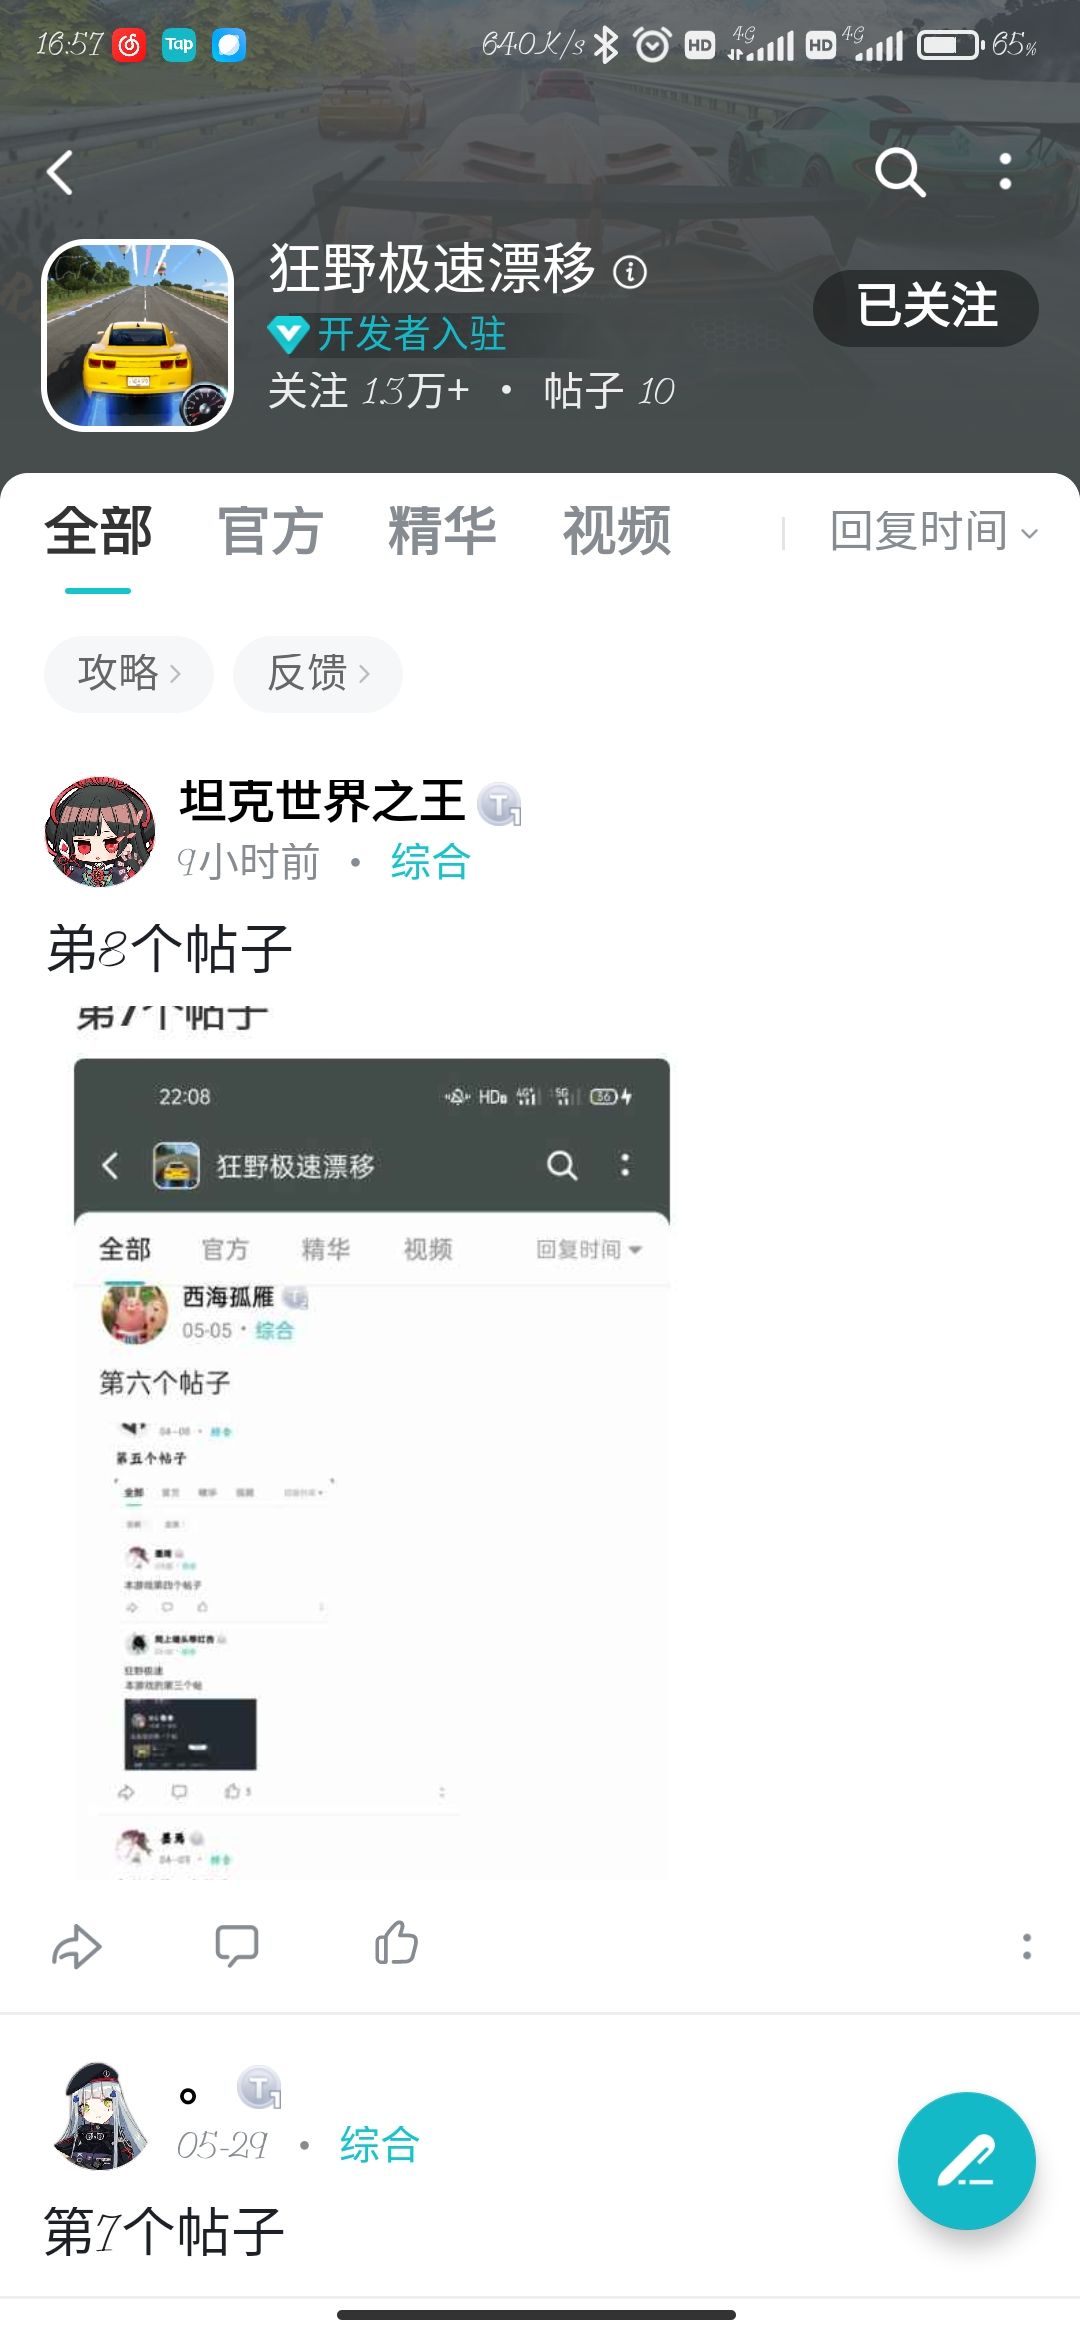Open the embedded screenshot image in post
The width and height of the screenshot is (1080, 2340).
click(x=372, y=1440)
